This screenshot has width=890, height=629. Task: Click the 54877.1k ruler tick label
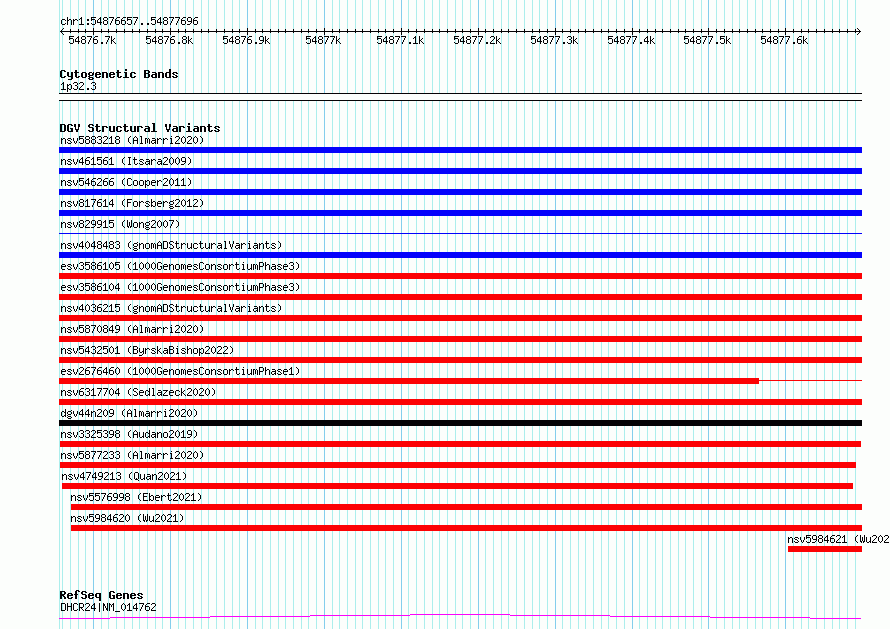click(x=400, y=40)
